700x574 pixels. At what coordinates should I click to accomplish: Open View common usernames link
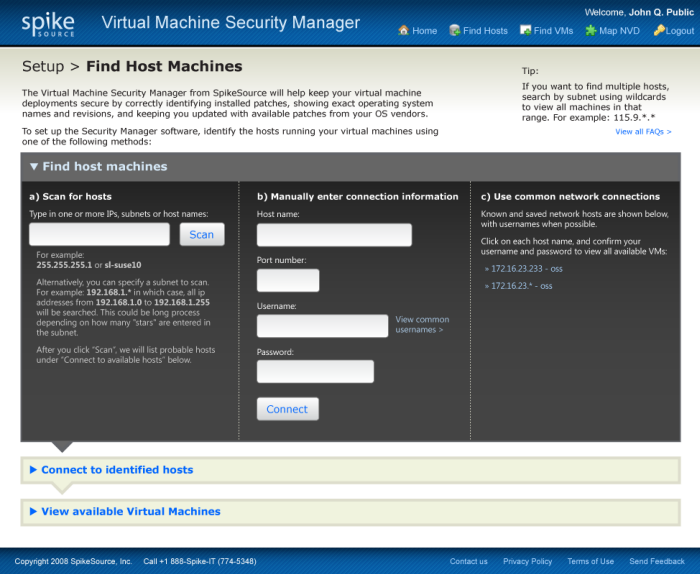pyautogui.click(x=422, y=324)
